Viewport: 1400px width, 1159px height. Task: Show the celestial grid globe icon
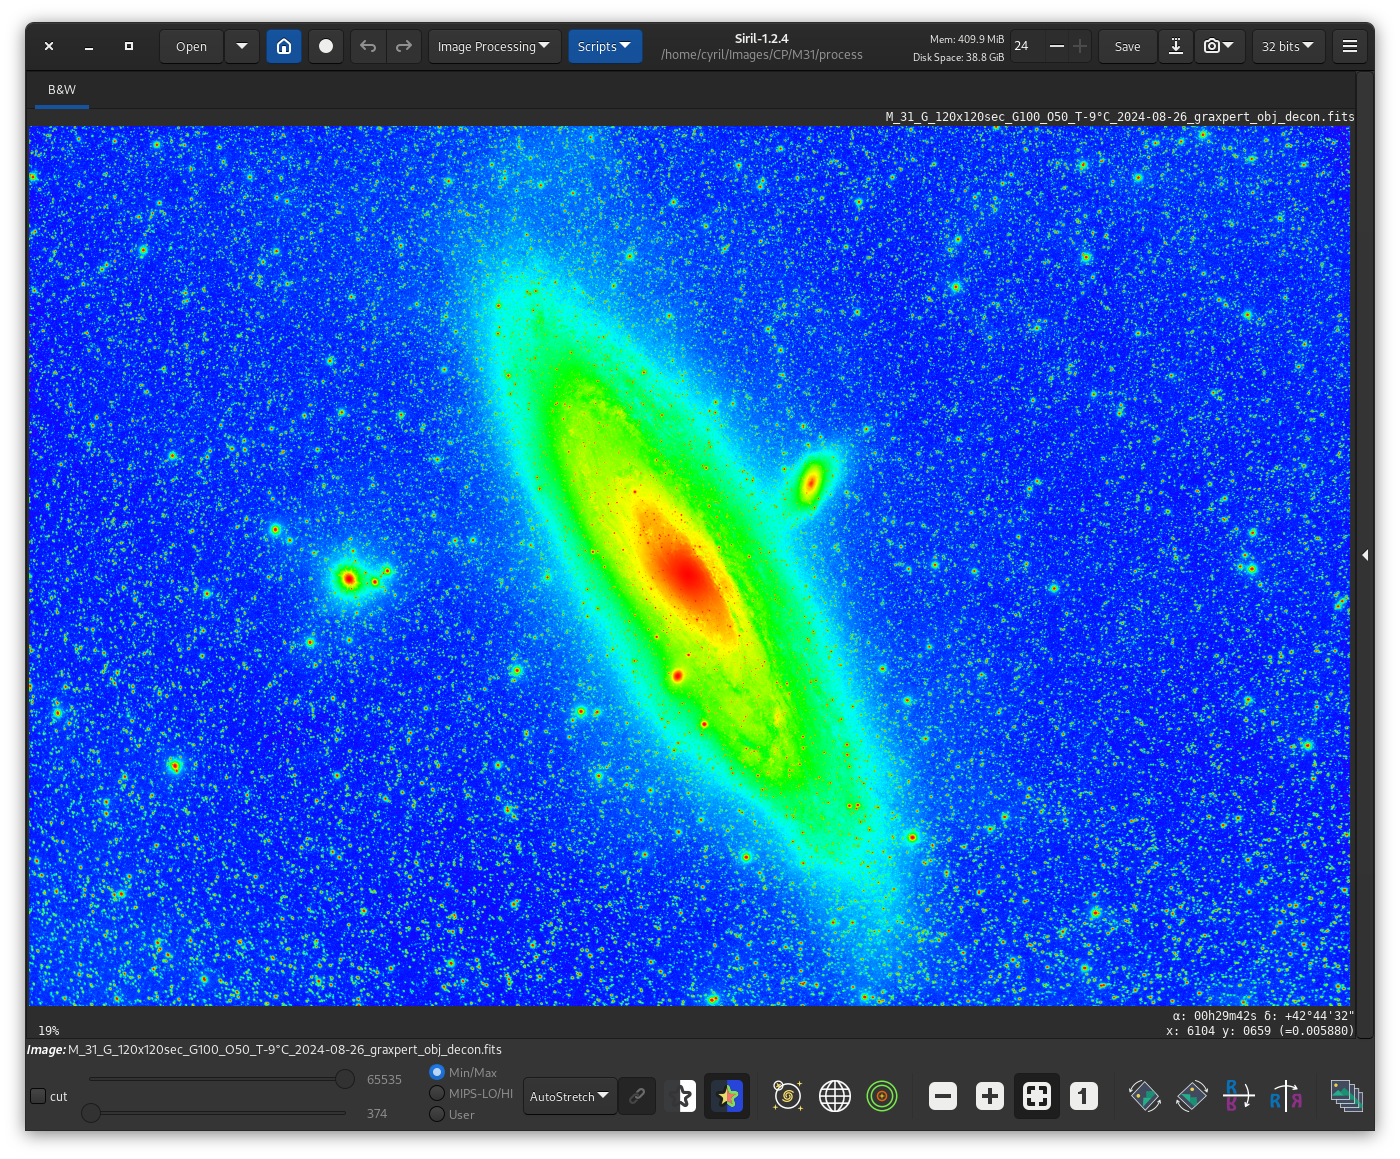[834, 1097]
